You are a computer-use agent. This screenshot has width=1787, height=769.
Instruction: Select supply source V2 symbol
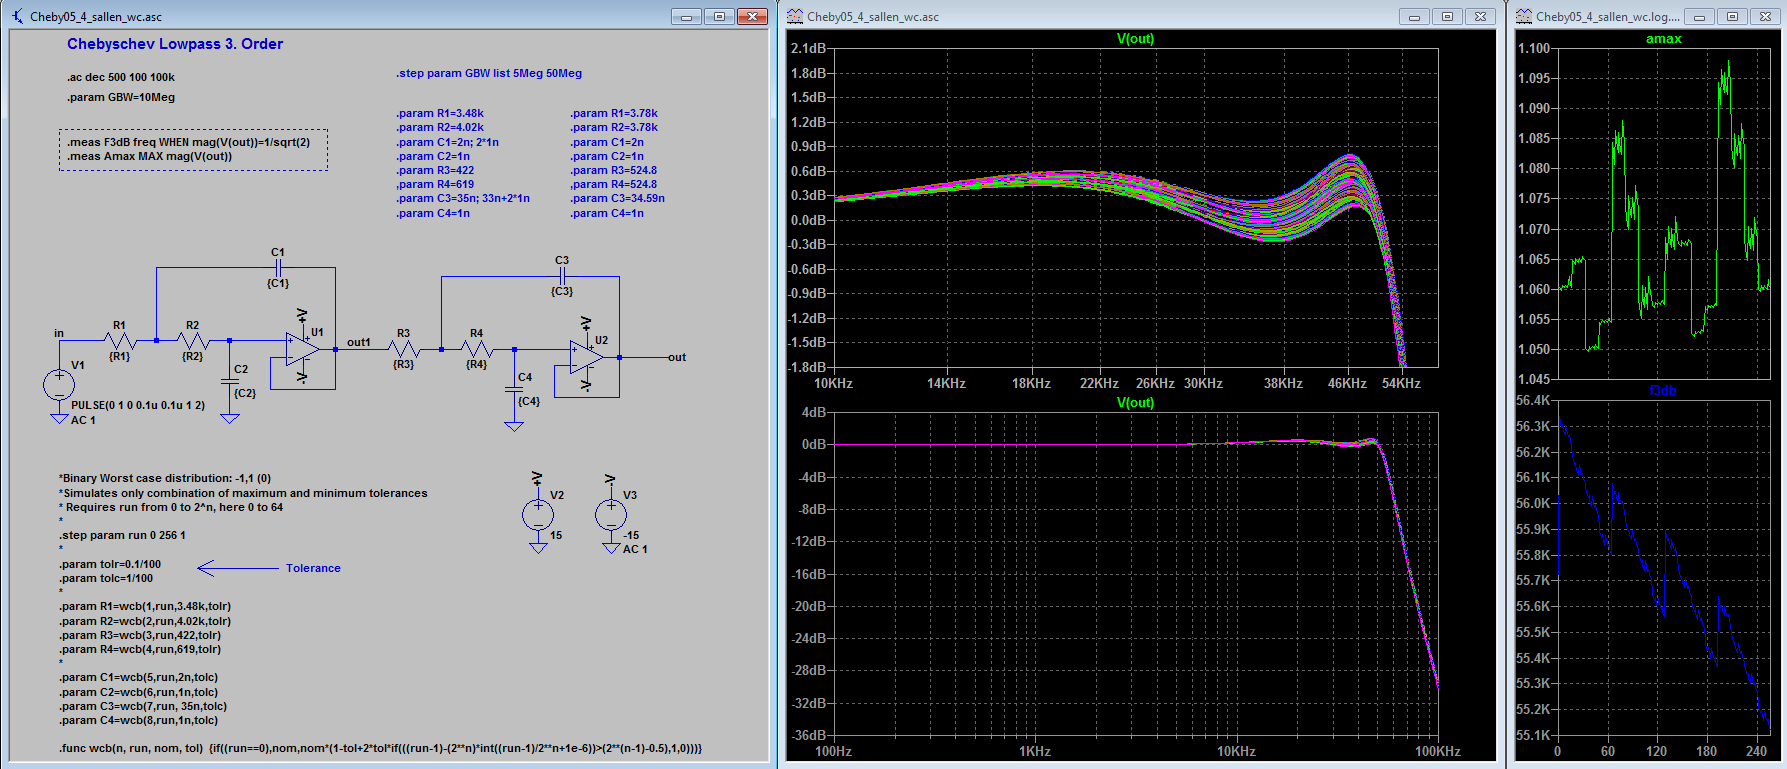tap(538, 515)
